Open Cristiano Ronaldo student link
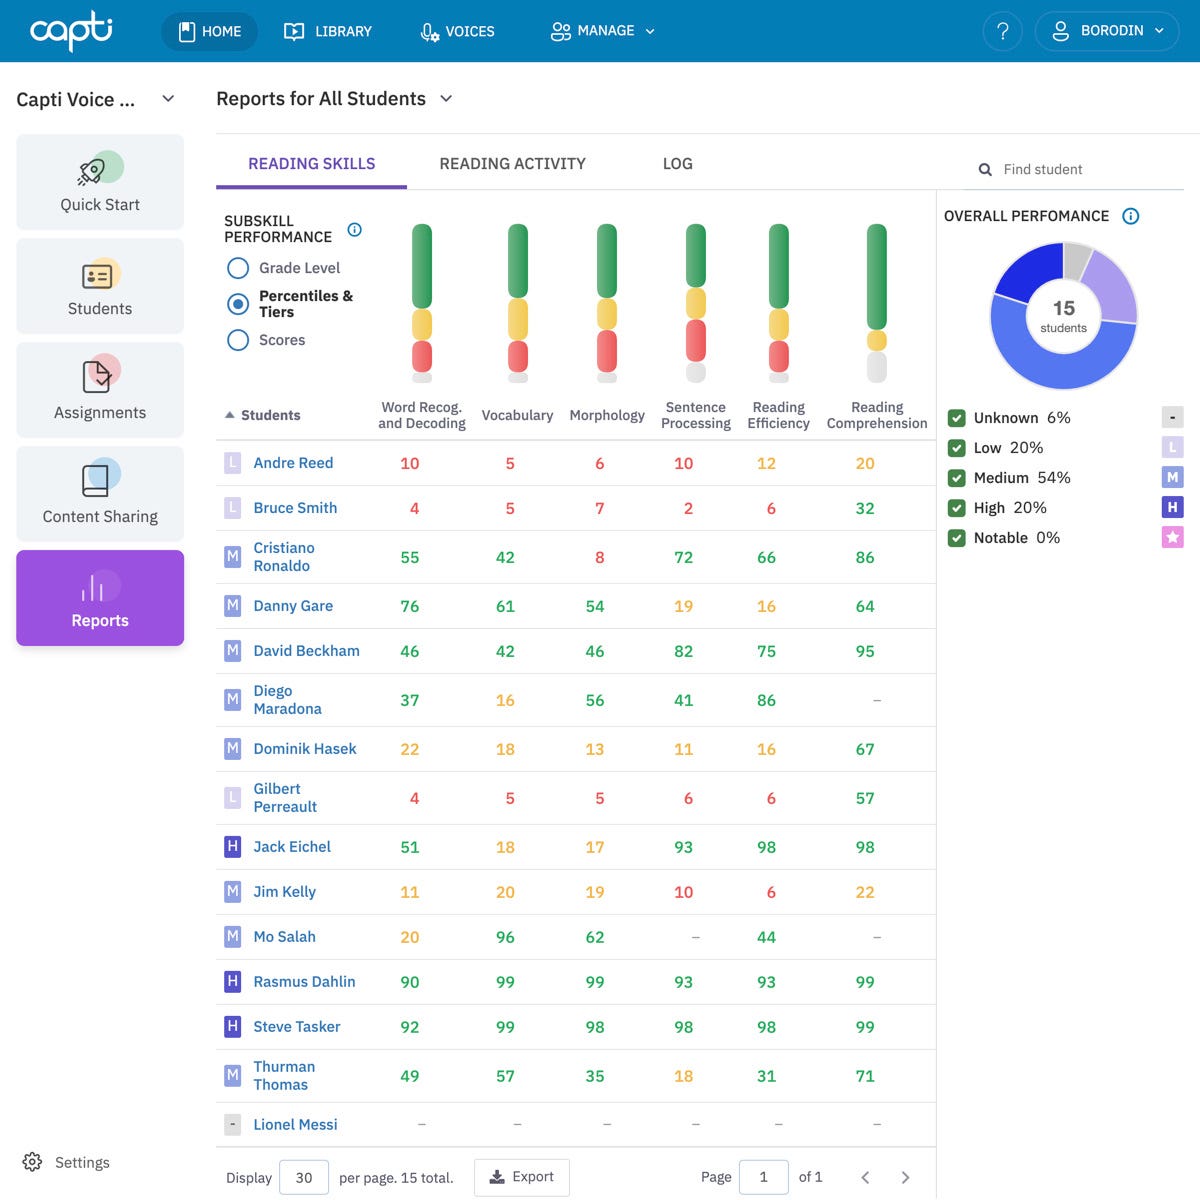The height and width of the screenshot is (1200, 1200). click(284, 557)
